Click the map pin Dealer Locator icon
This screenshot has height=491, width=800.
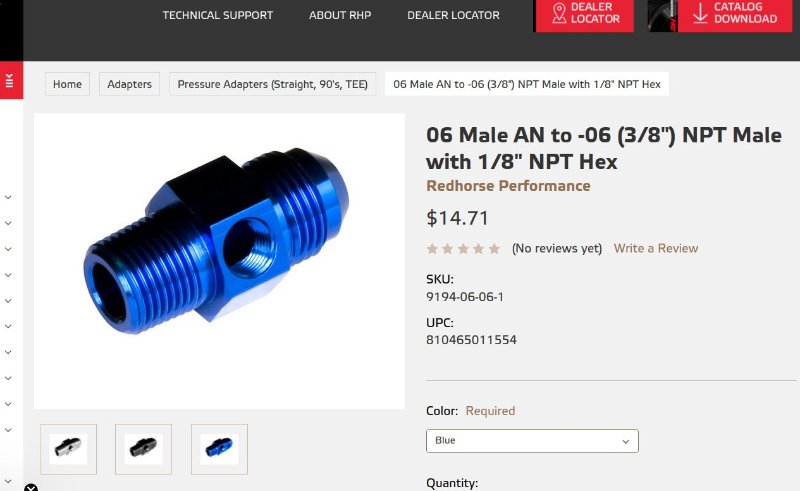559,13
